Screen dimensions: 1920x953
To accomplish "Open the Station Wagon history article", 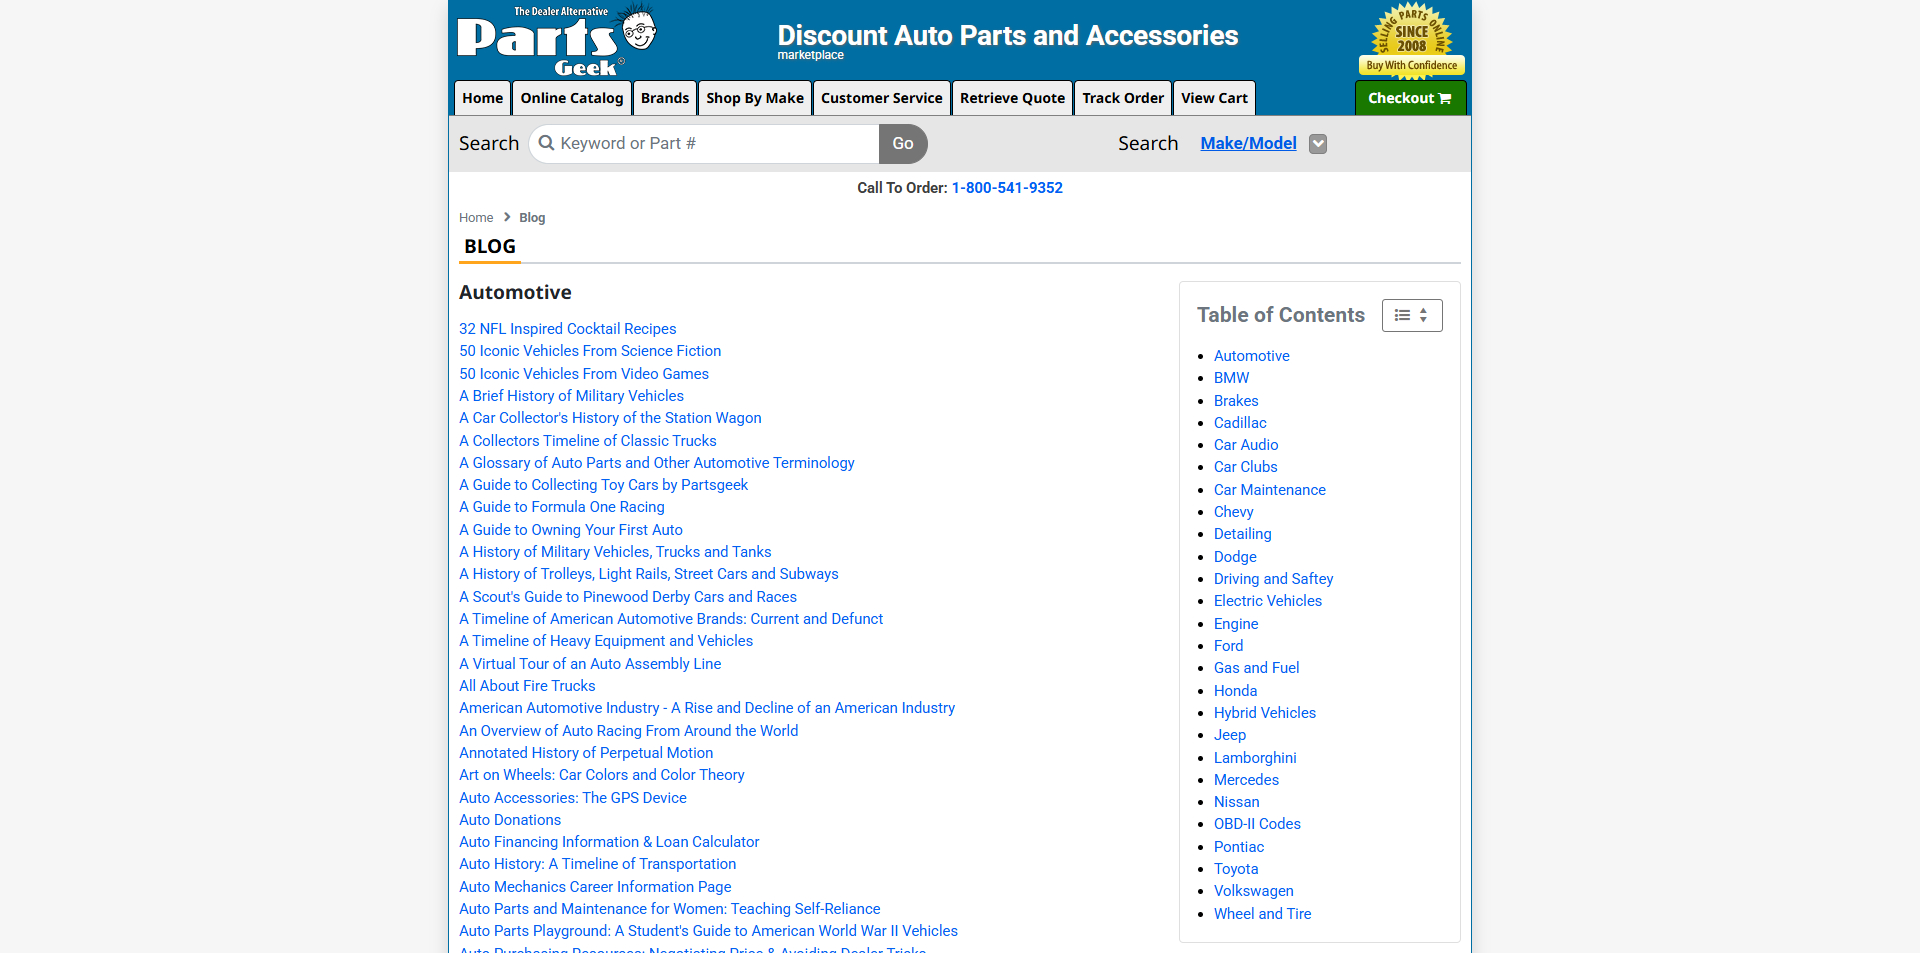I will [x=610, y=418].
